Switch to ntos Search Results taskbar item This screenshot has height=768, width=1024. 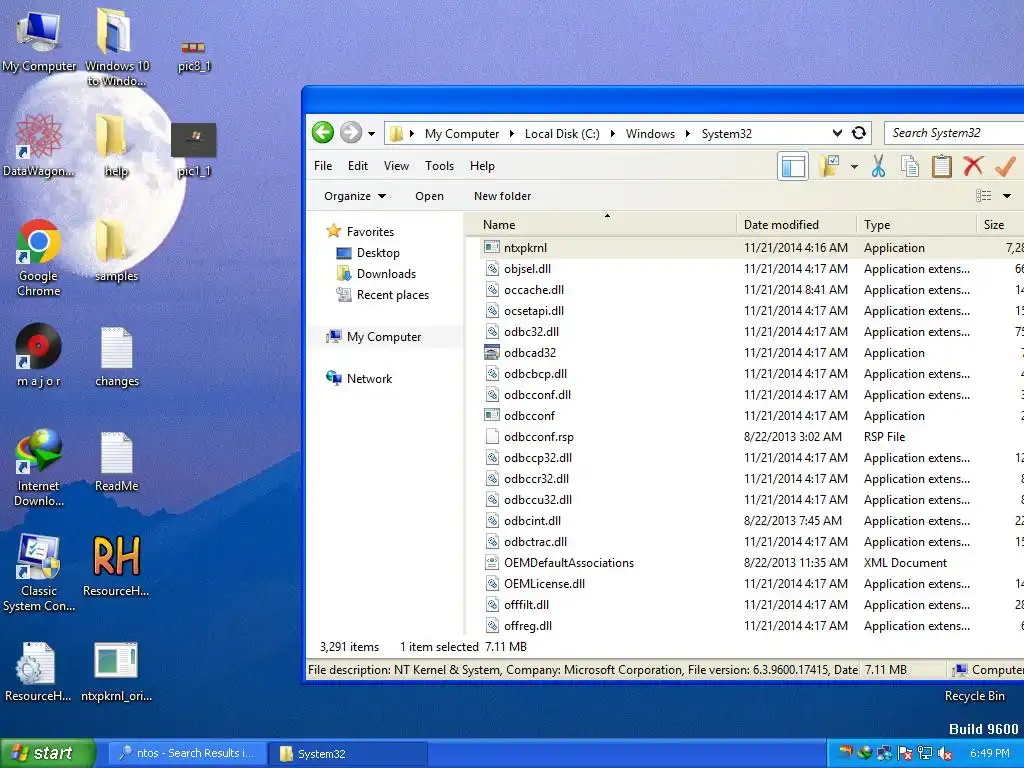click(186, 753)
